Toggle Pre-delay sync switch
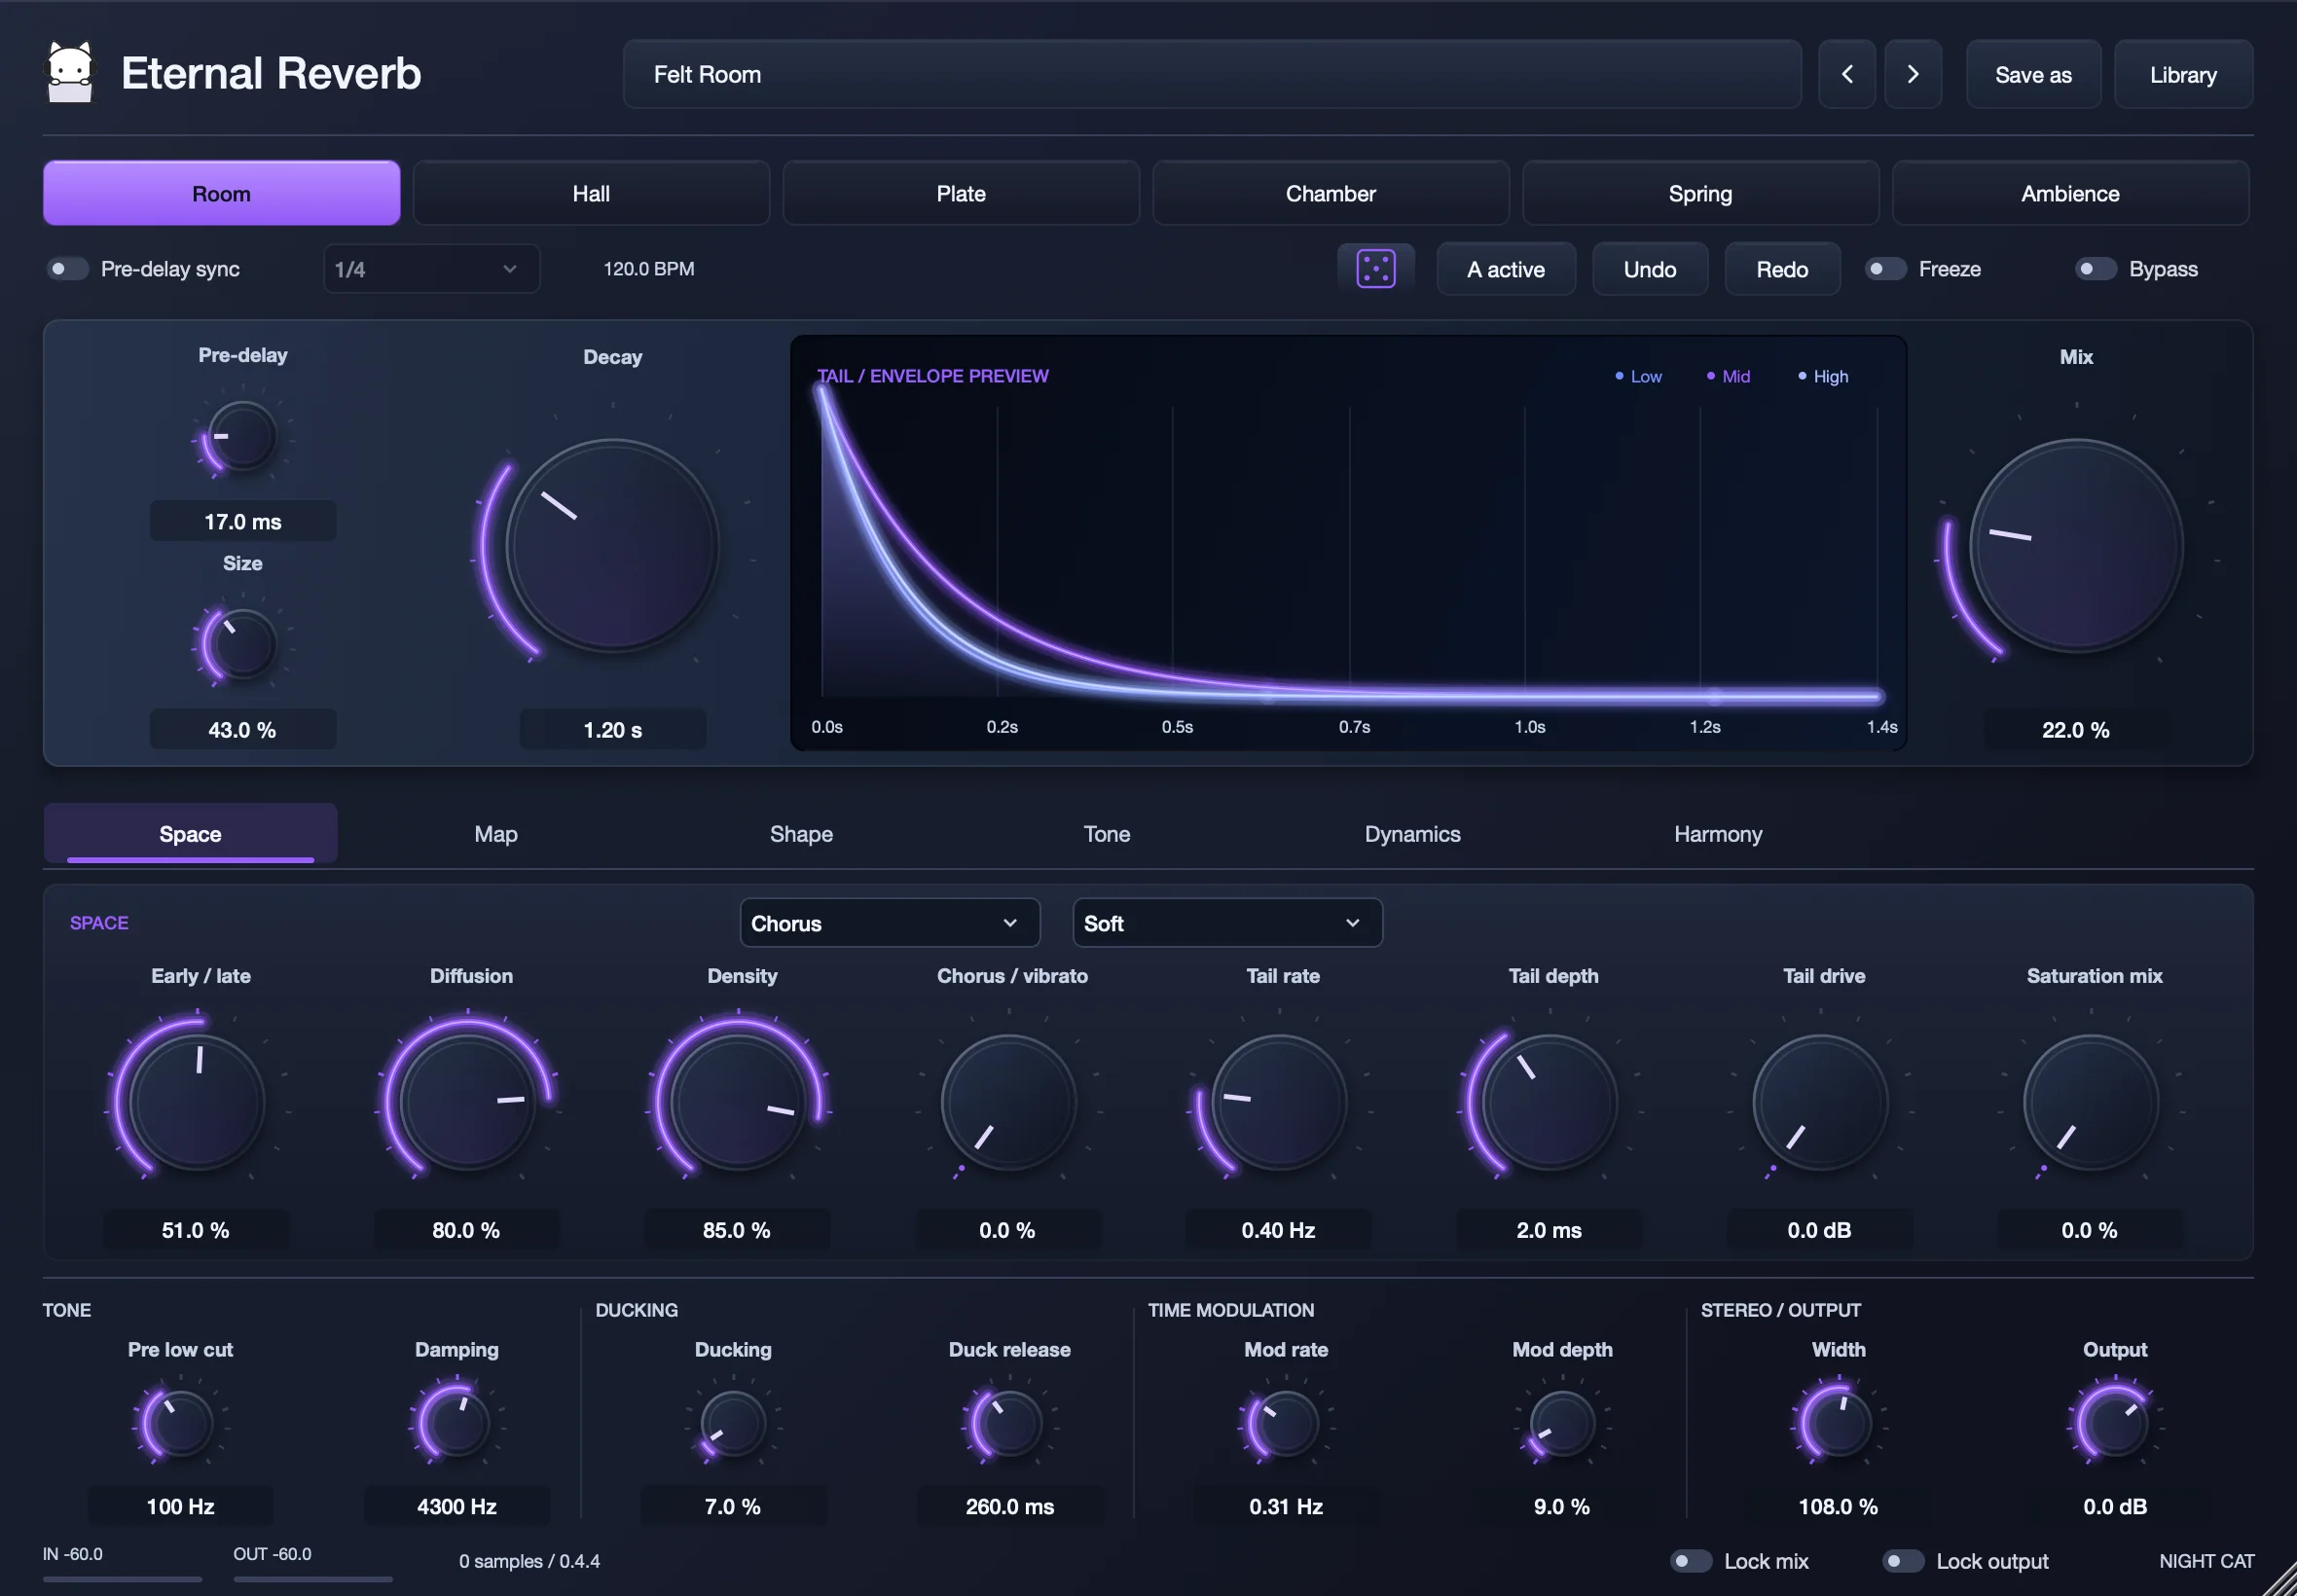 click(67, 269)
